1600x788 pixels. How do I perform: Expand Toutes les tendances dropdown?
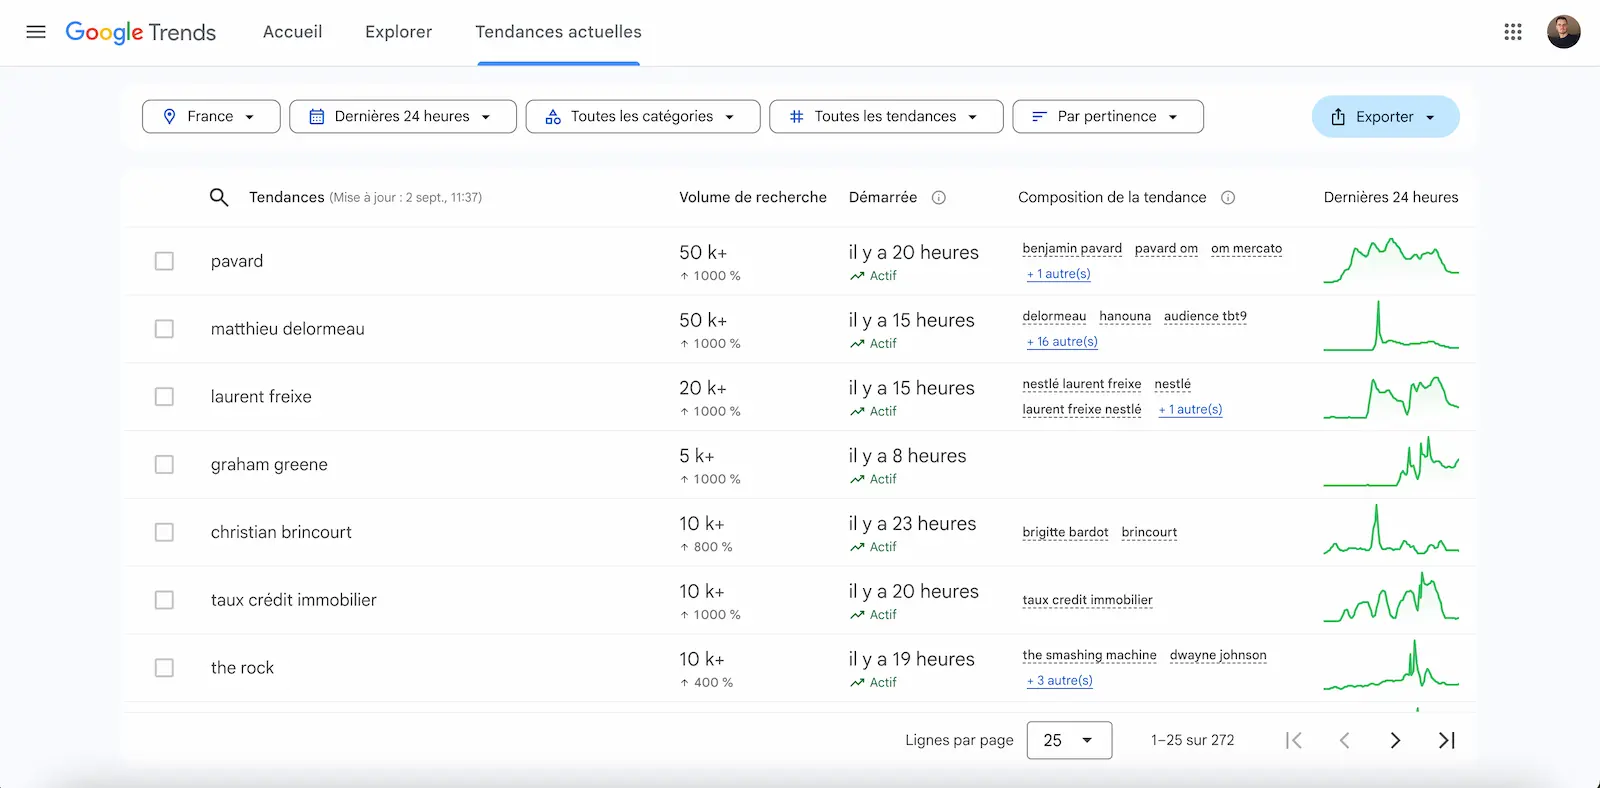886,117
